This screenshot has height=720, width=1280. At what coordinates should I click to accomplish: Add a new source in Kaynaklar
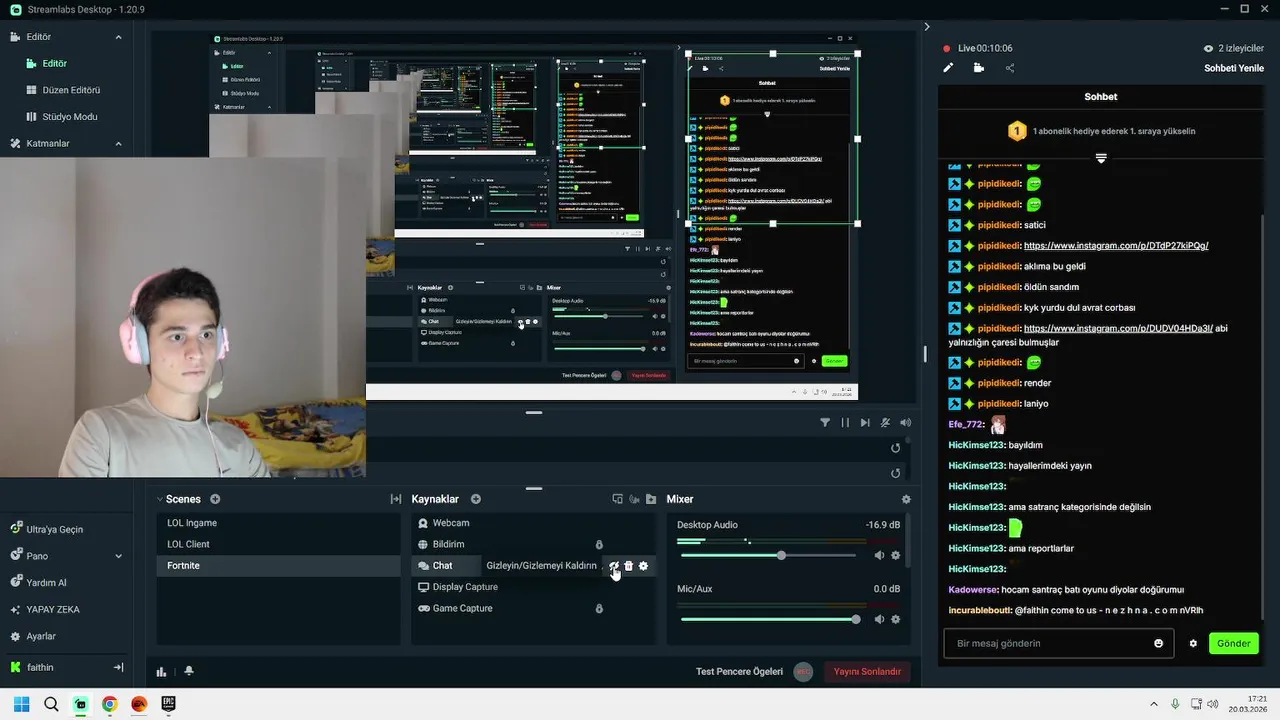pos(476,499)
